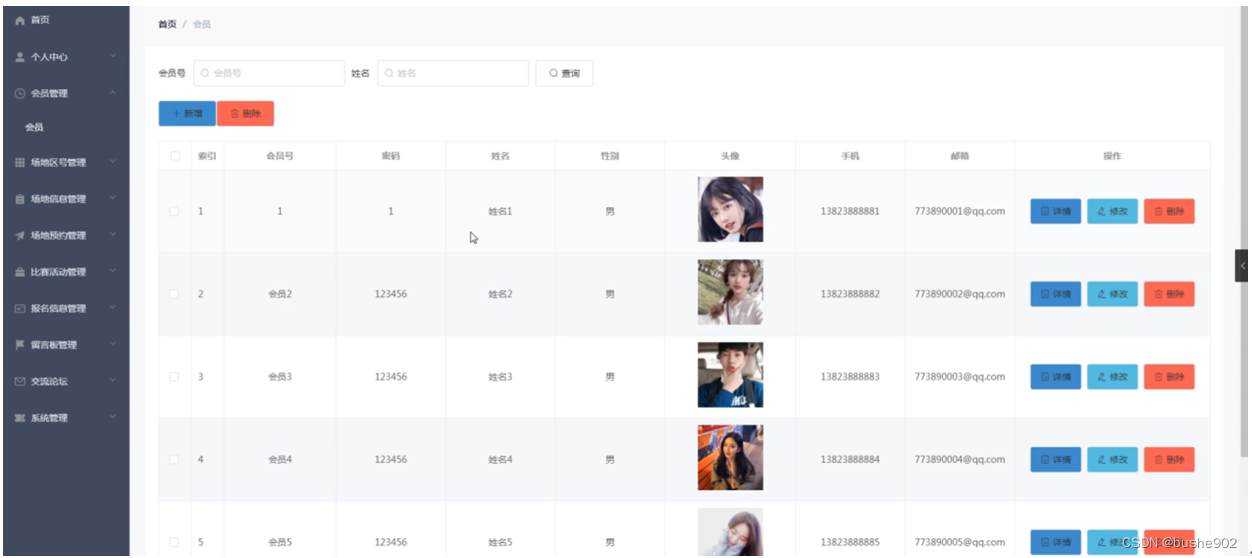Viewport: 1252px width, 558px height.
Task: Click the phone number 13823888882
Action: 850,294
